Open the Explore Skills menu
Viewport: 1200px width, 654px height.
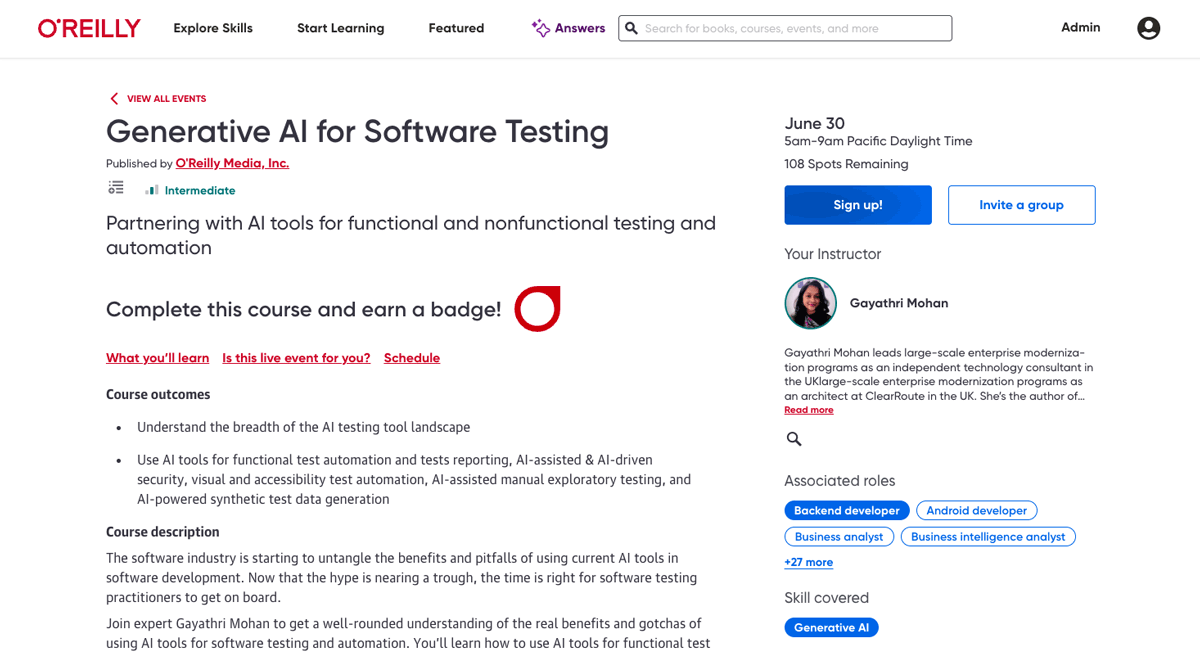[213, 28]
